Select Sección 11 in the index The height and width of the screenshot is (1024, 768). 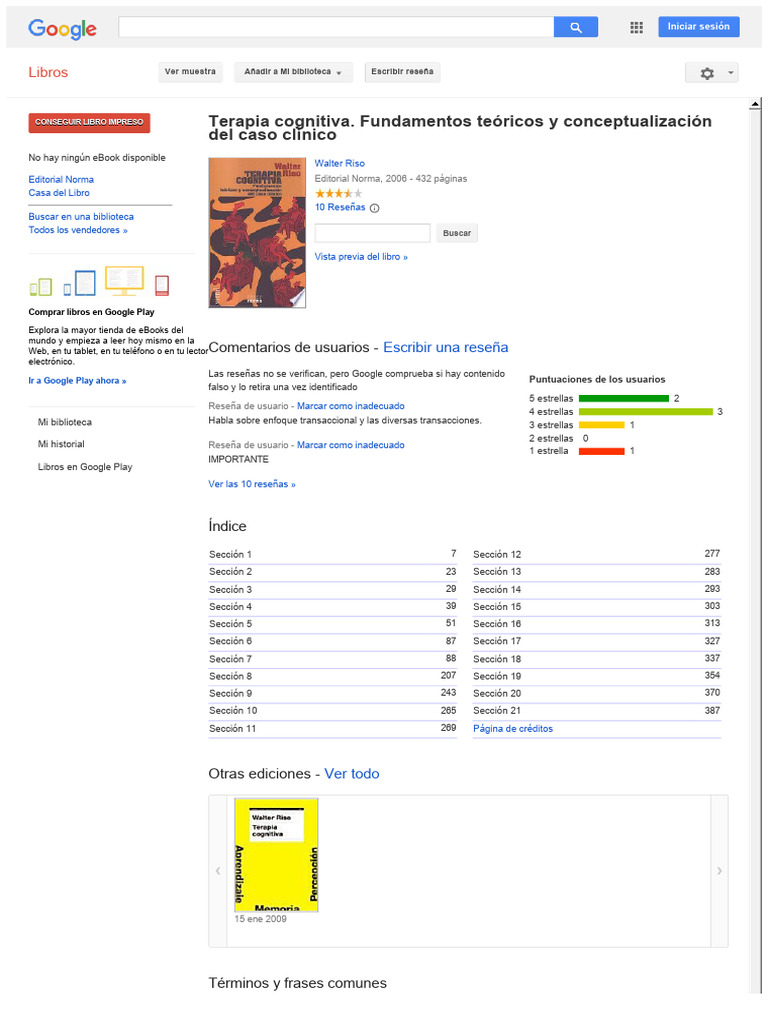pyautogui.click(x=232, y=729)
